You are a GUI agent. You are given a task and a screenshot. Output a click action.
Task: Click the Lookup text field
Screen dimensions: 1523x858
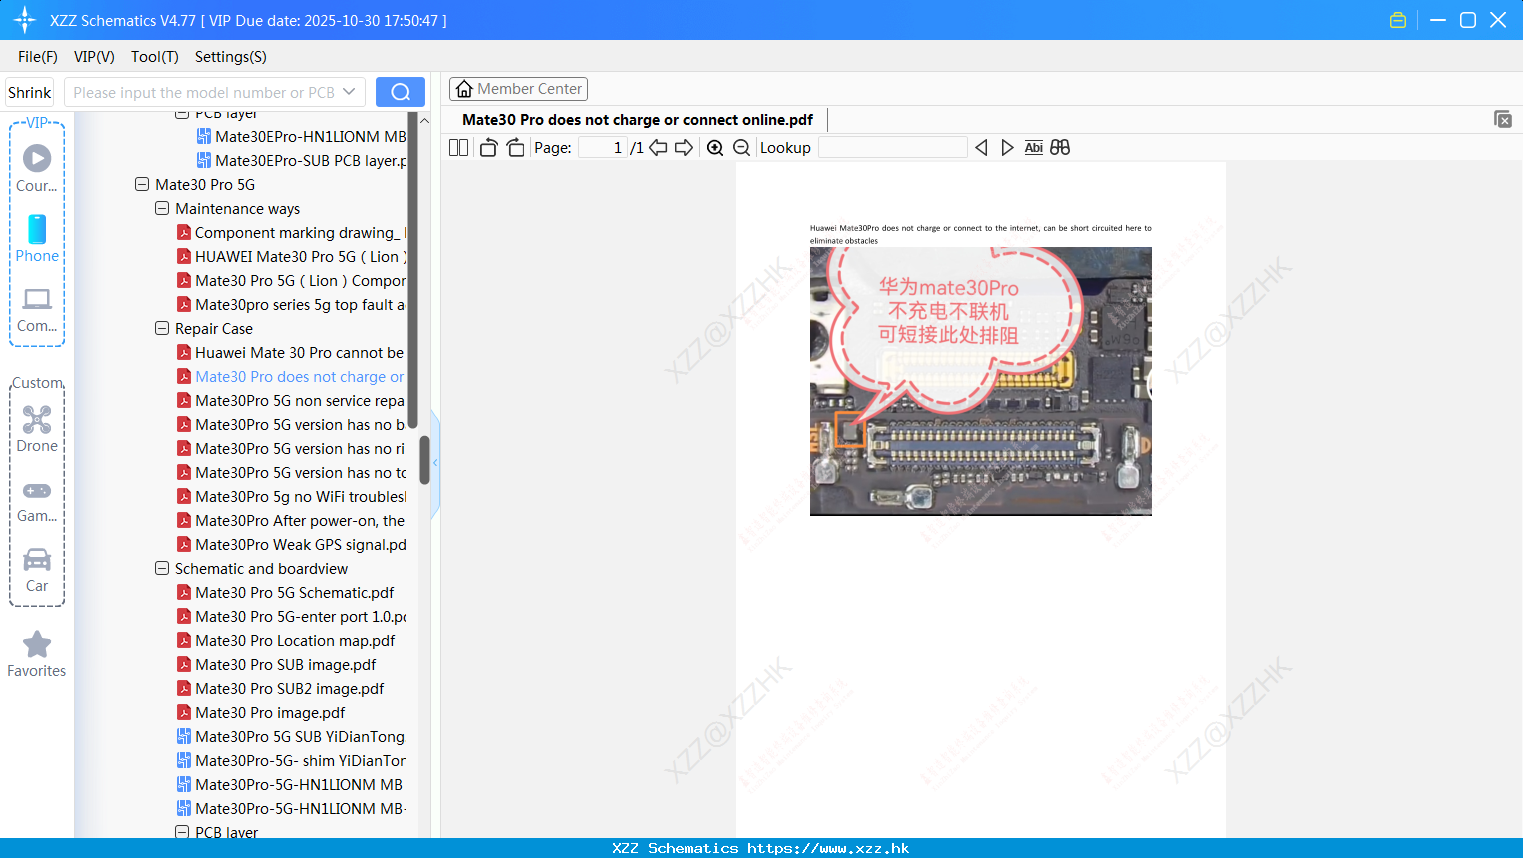click(x=892, y=148)
